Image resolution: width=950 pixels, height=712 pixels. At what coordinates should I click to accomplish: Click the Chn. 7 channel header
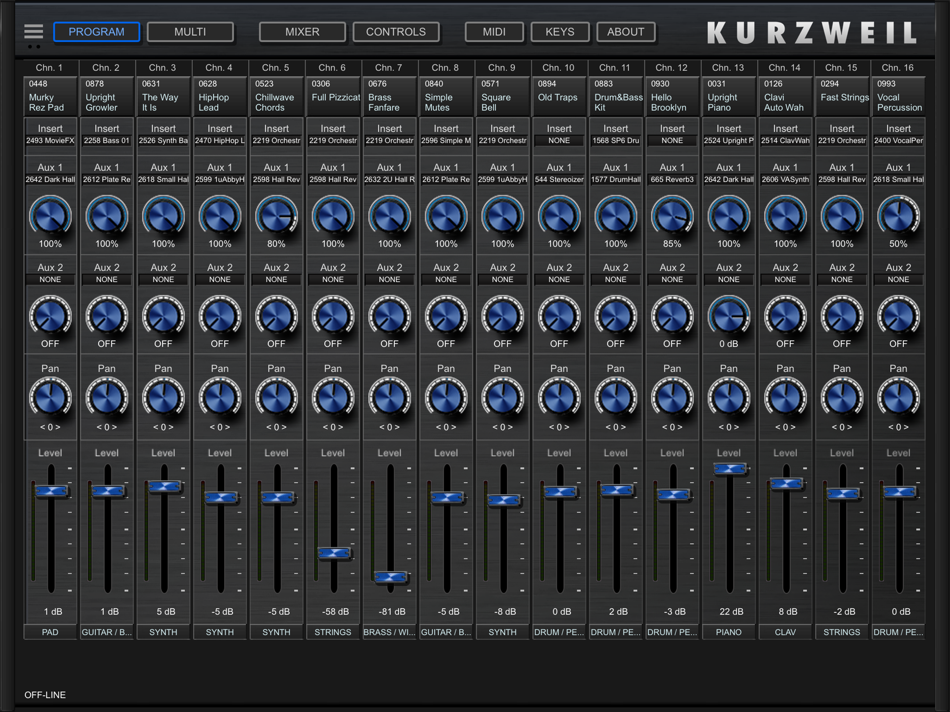click(389, 67)
